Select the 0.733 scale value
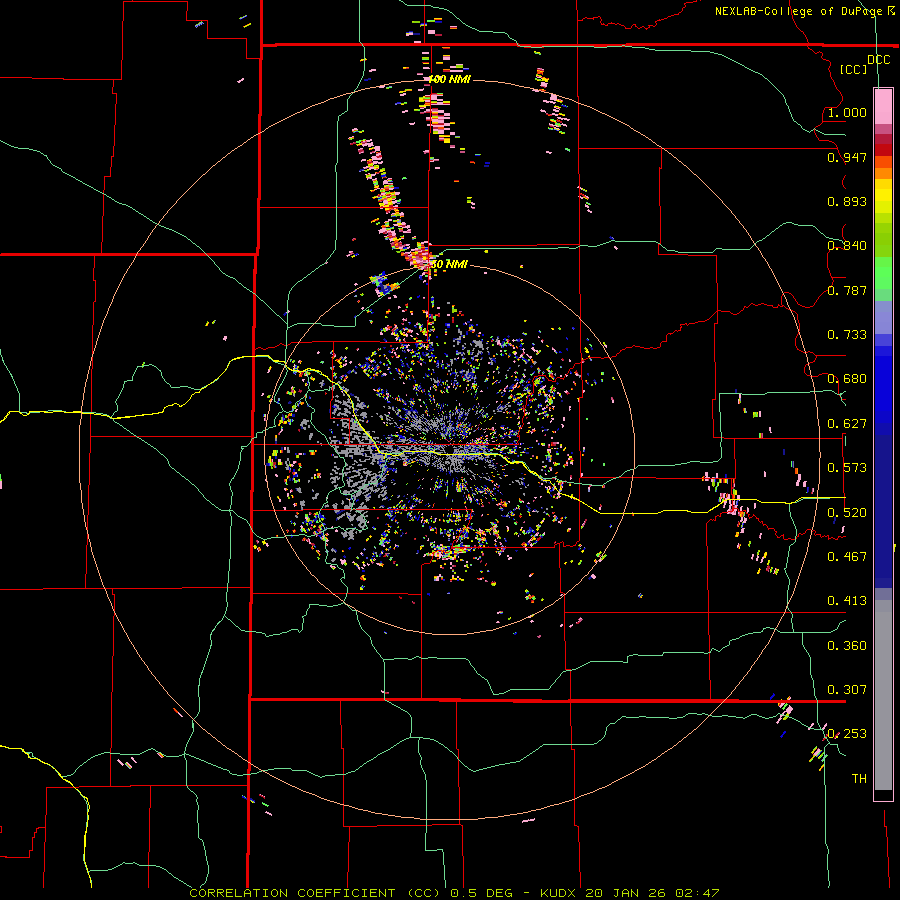Image resolution: width=900 pixels, height=900 pixels. [847, 335]
